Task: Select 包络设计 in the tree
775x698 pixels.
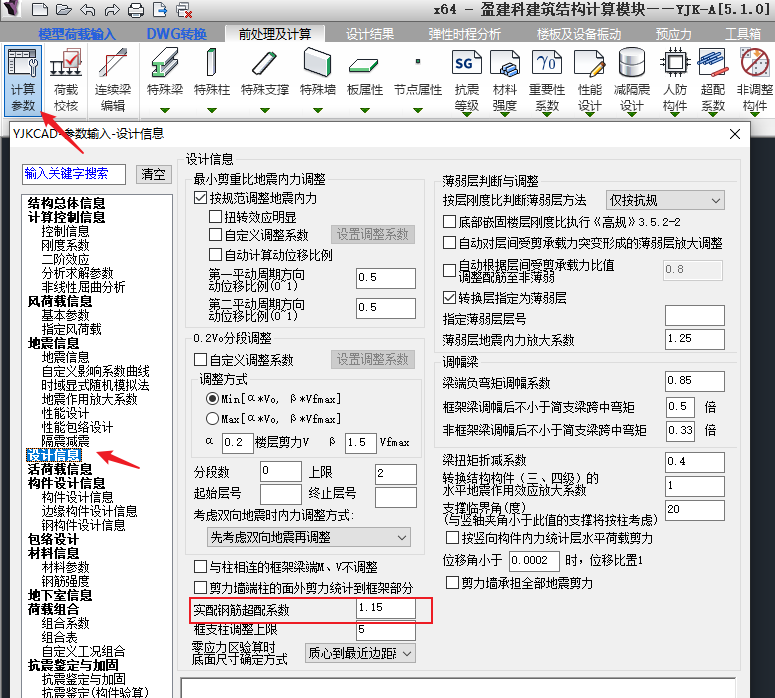Action: click(53, 539)
